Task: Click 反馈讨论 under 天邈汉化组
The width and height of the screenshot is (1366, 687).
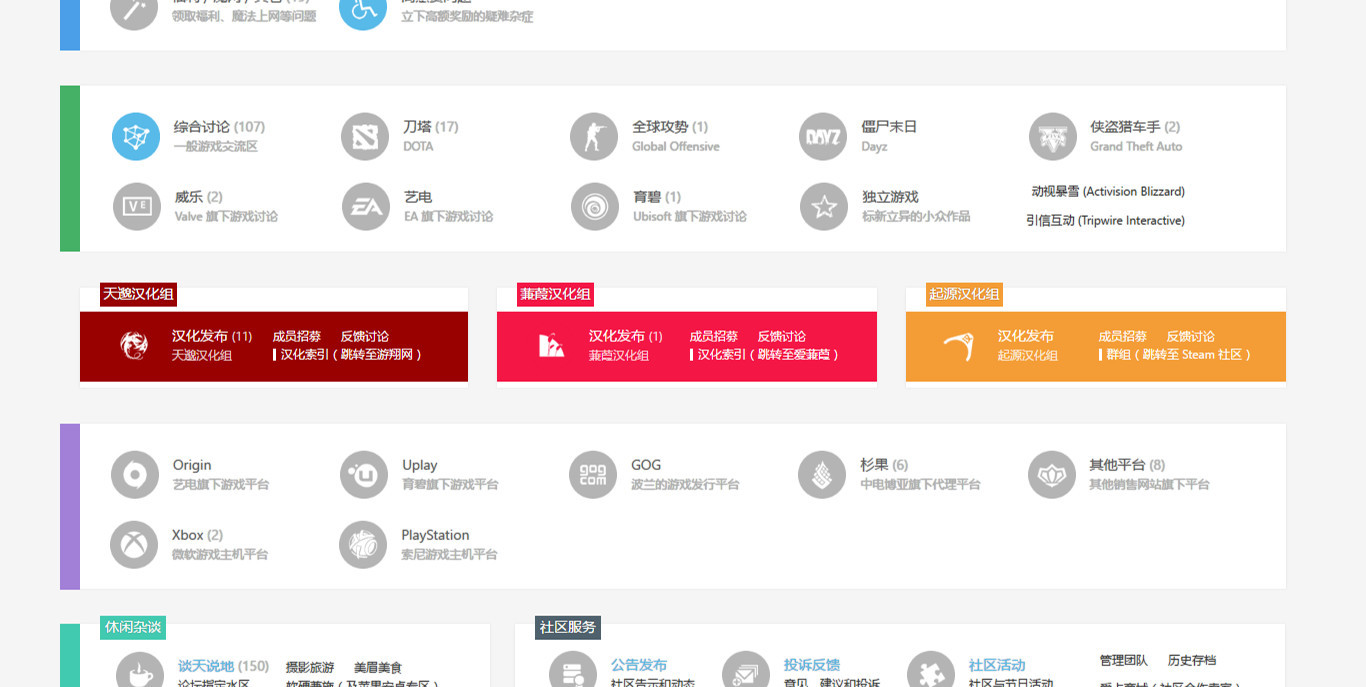Action: tap(365, 337)
